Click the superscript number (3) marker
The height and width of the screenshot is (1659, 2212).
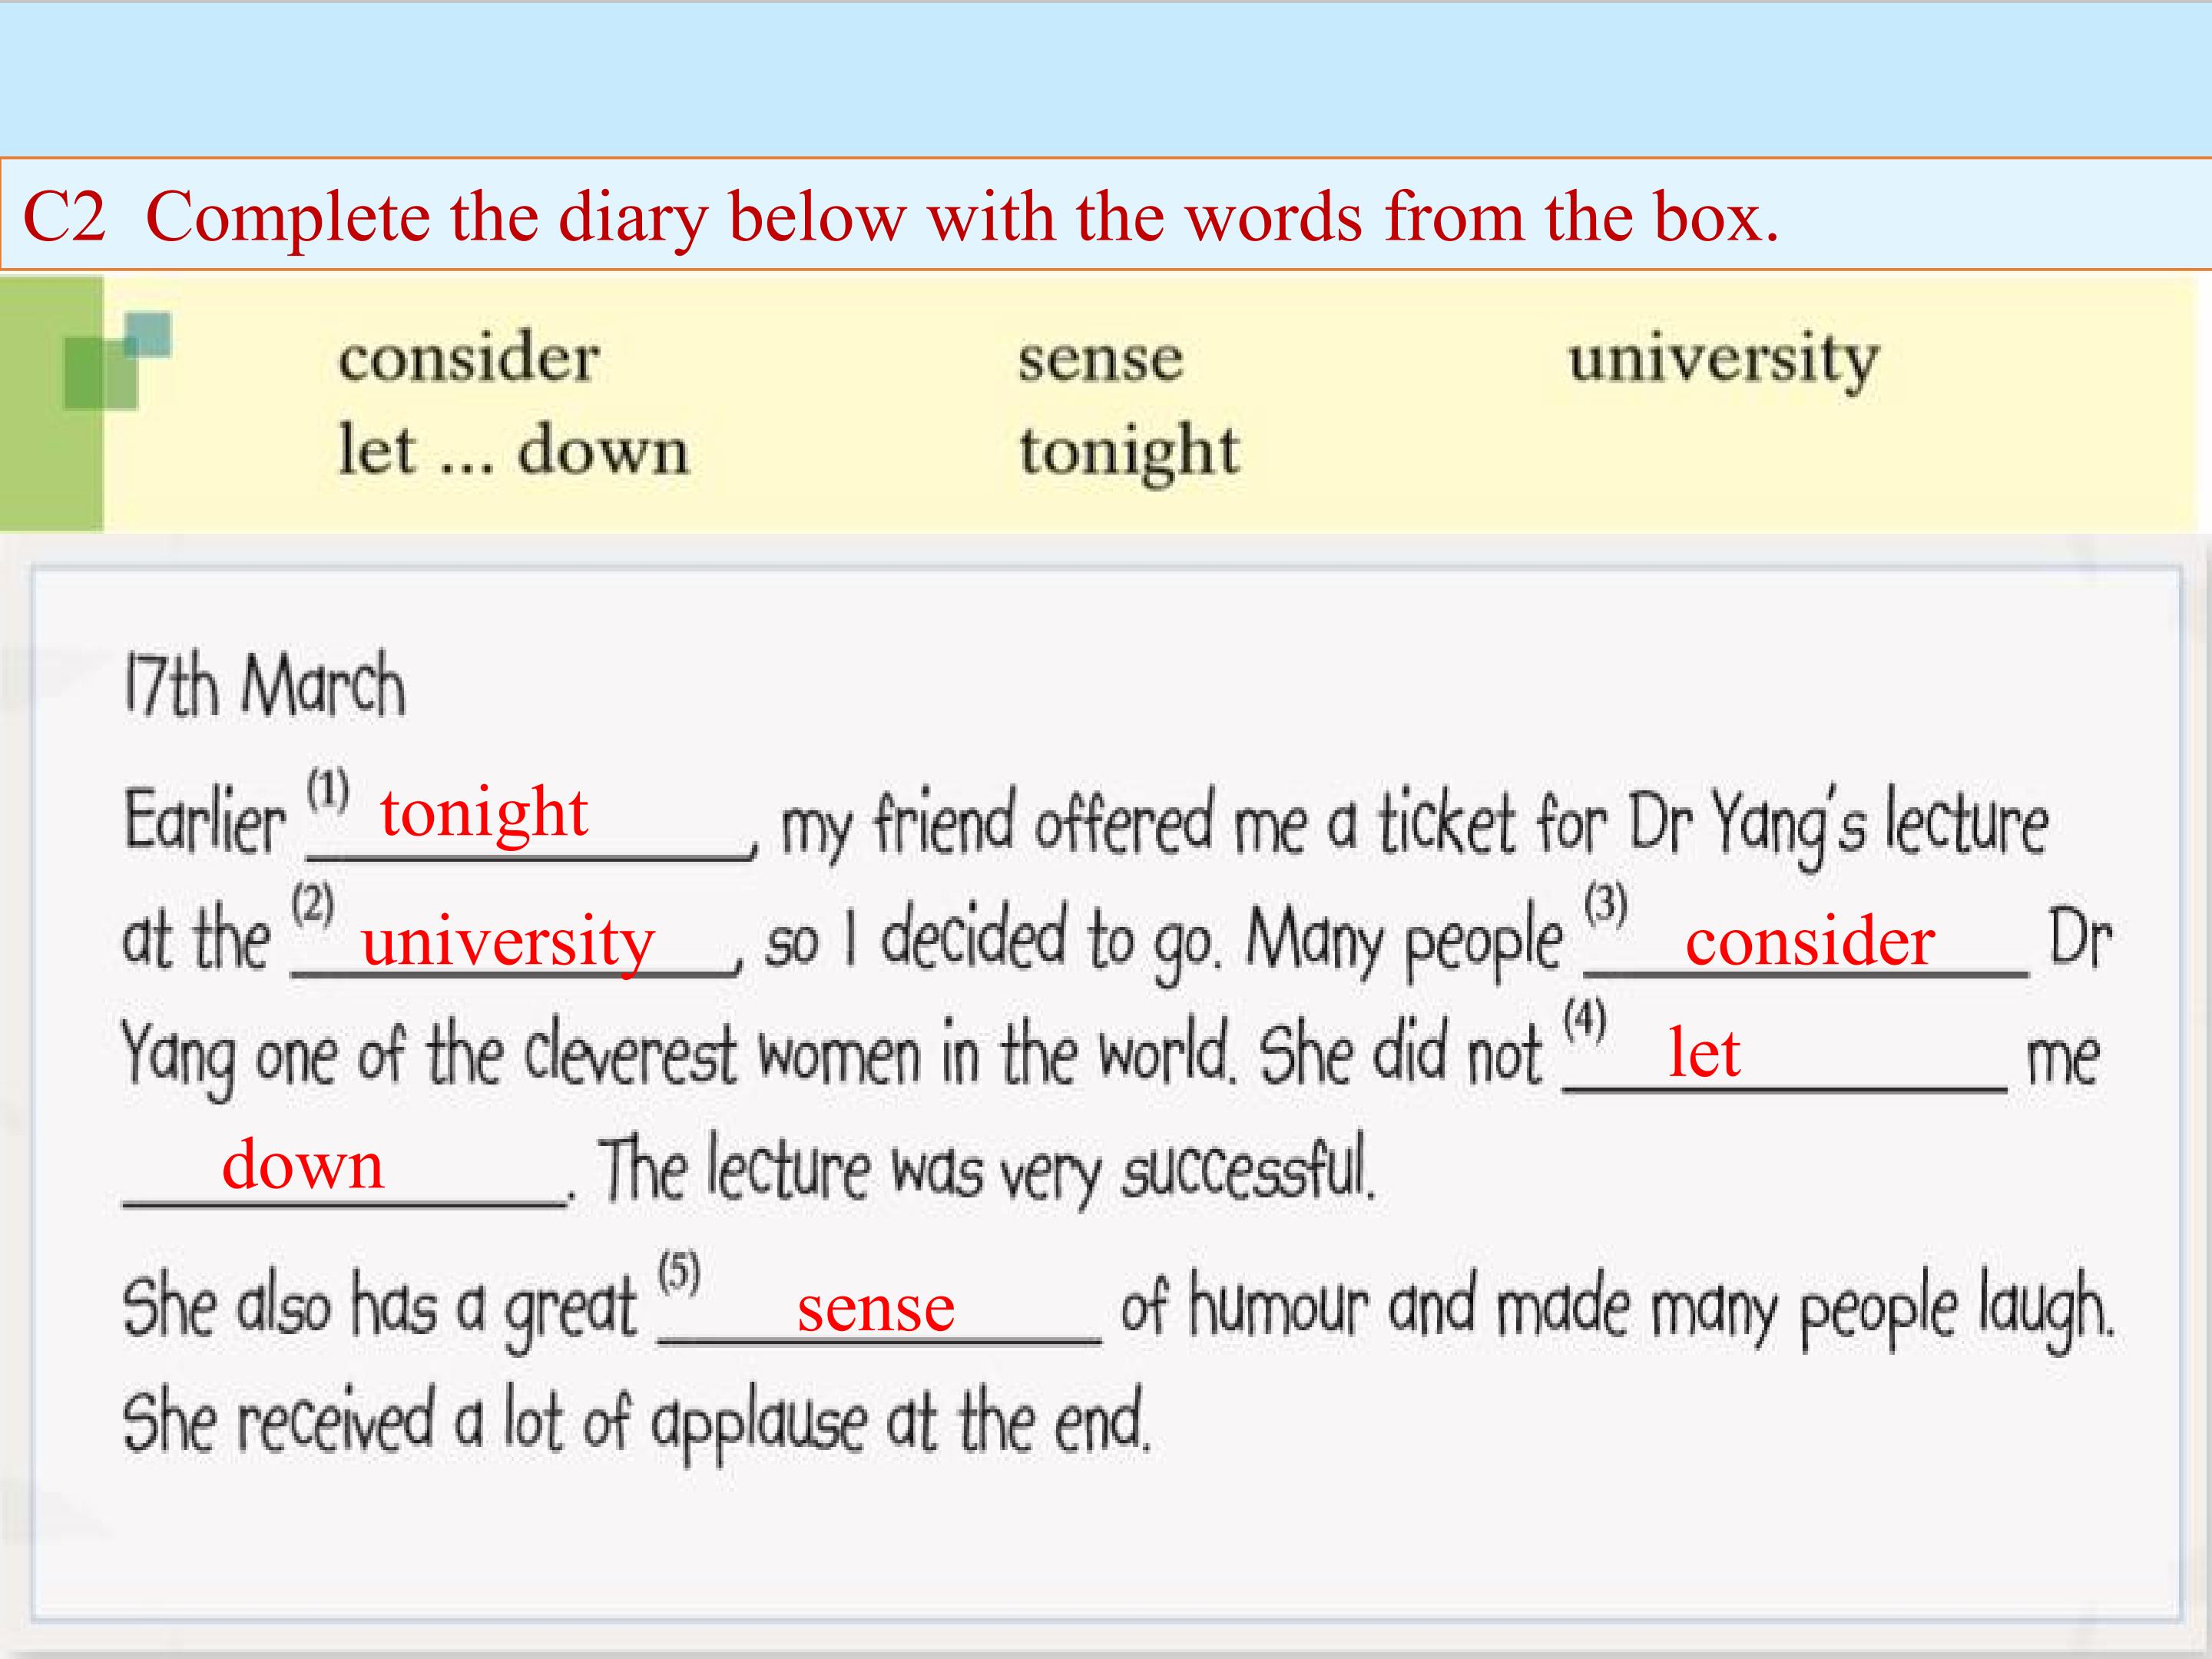1605,905
